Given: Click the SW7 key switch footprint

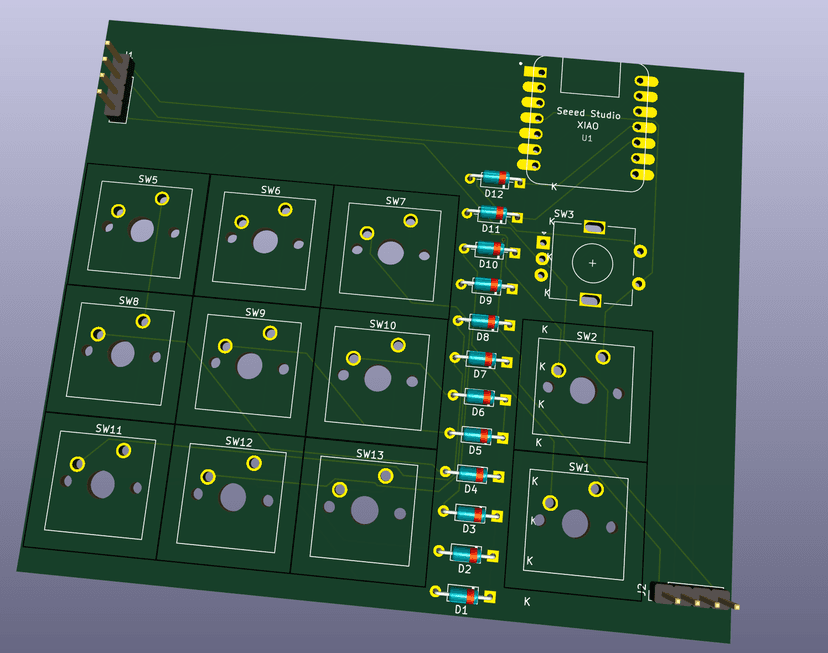Looking at the screenshot, I should point(390,254).
